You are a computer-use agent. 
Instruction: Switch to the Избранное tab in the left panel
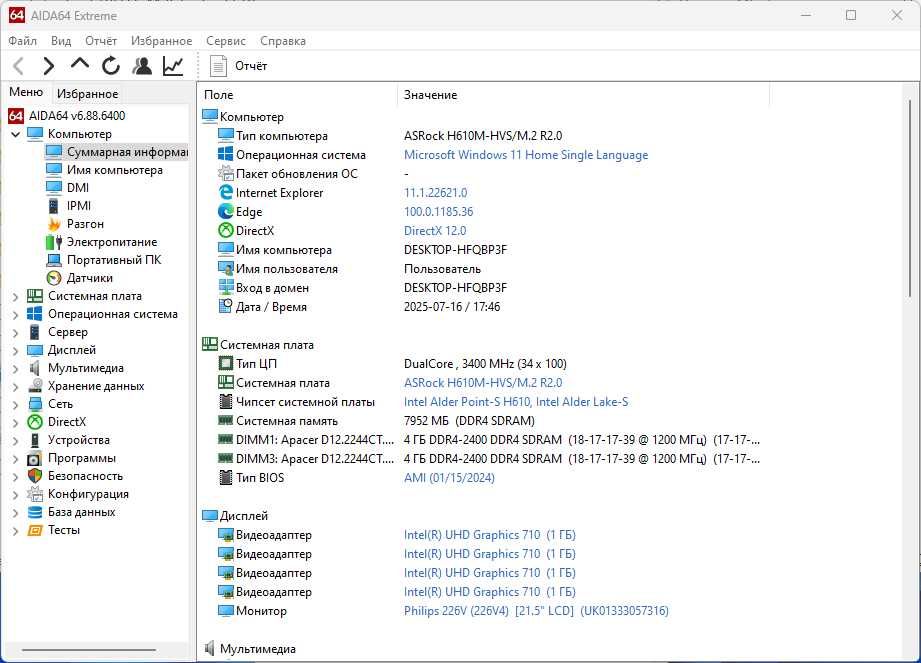88,94
